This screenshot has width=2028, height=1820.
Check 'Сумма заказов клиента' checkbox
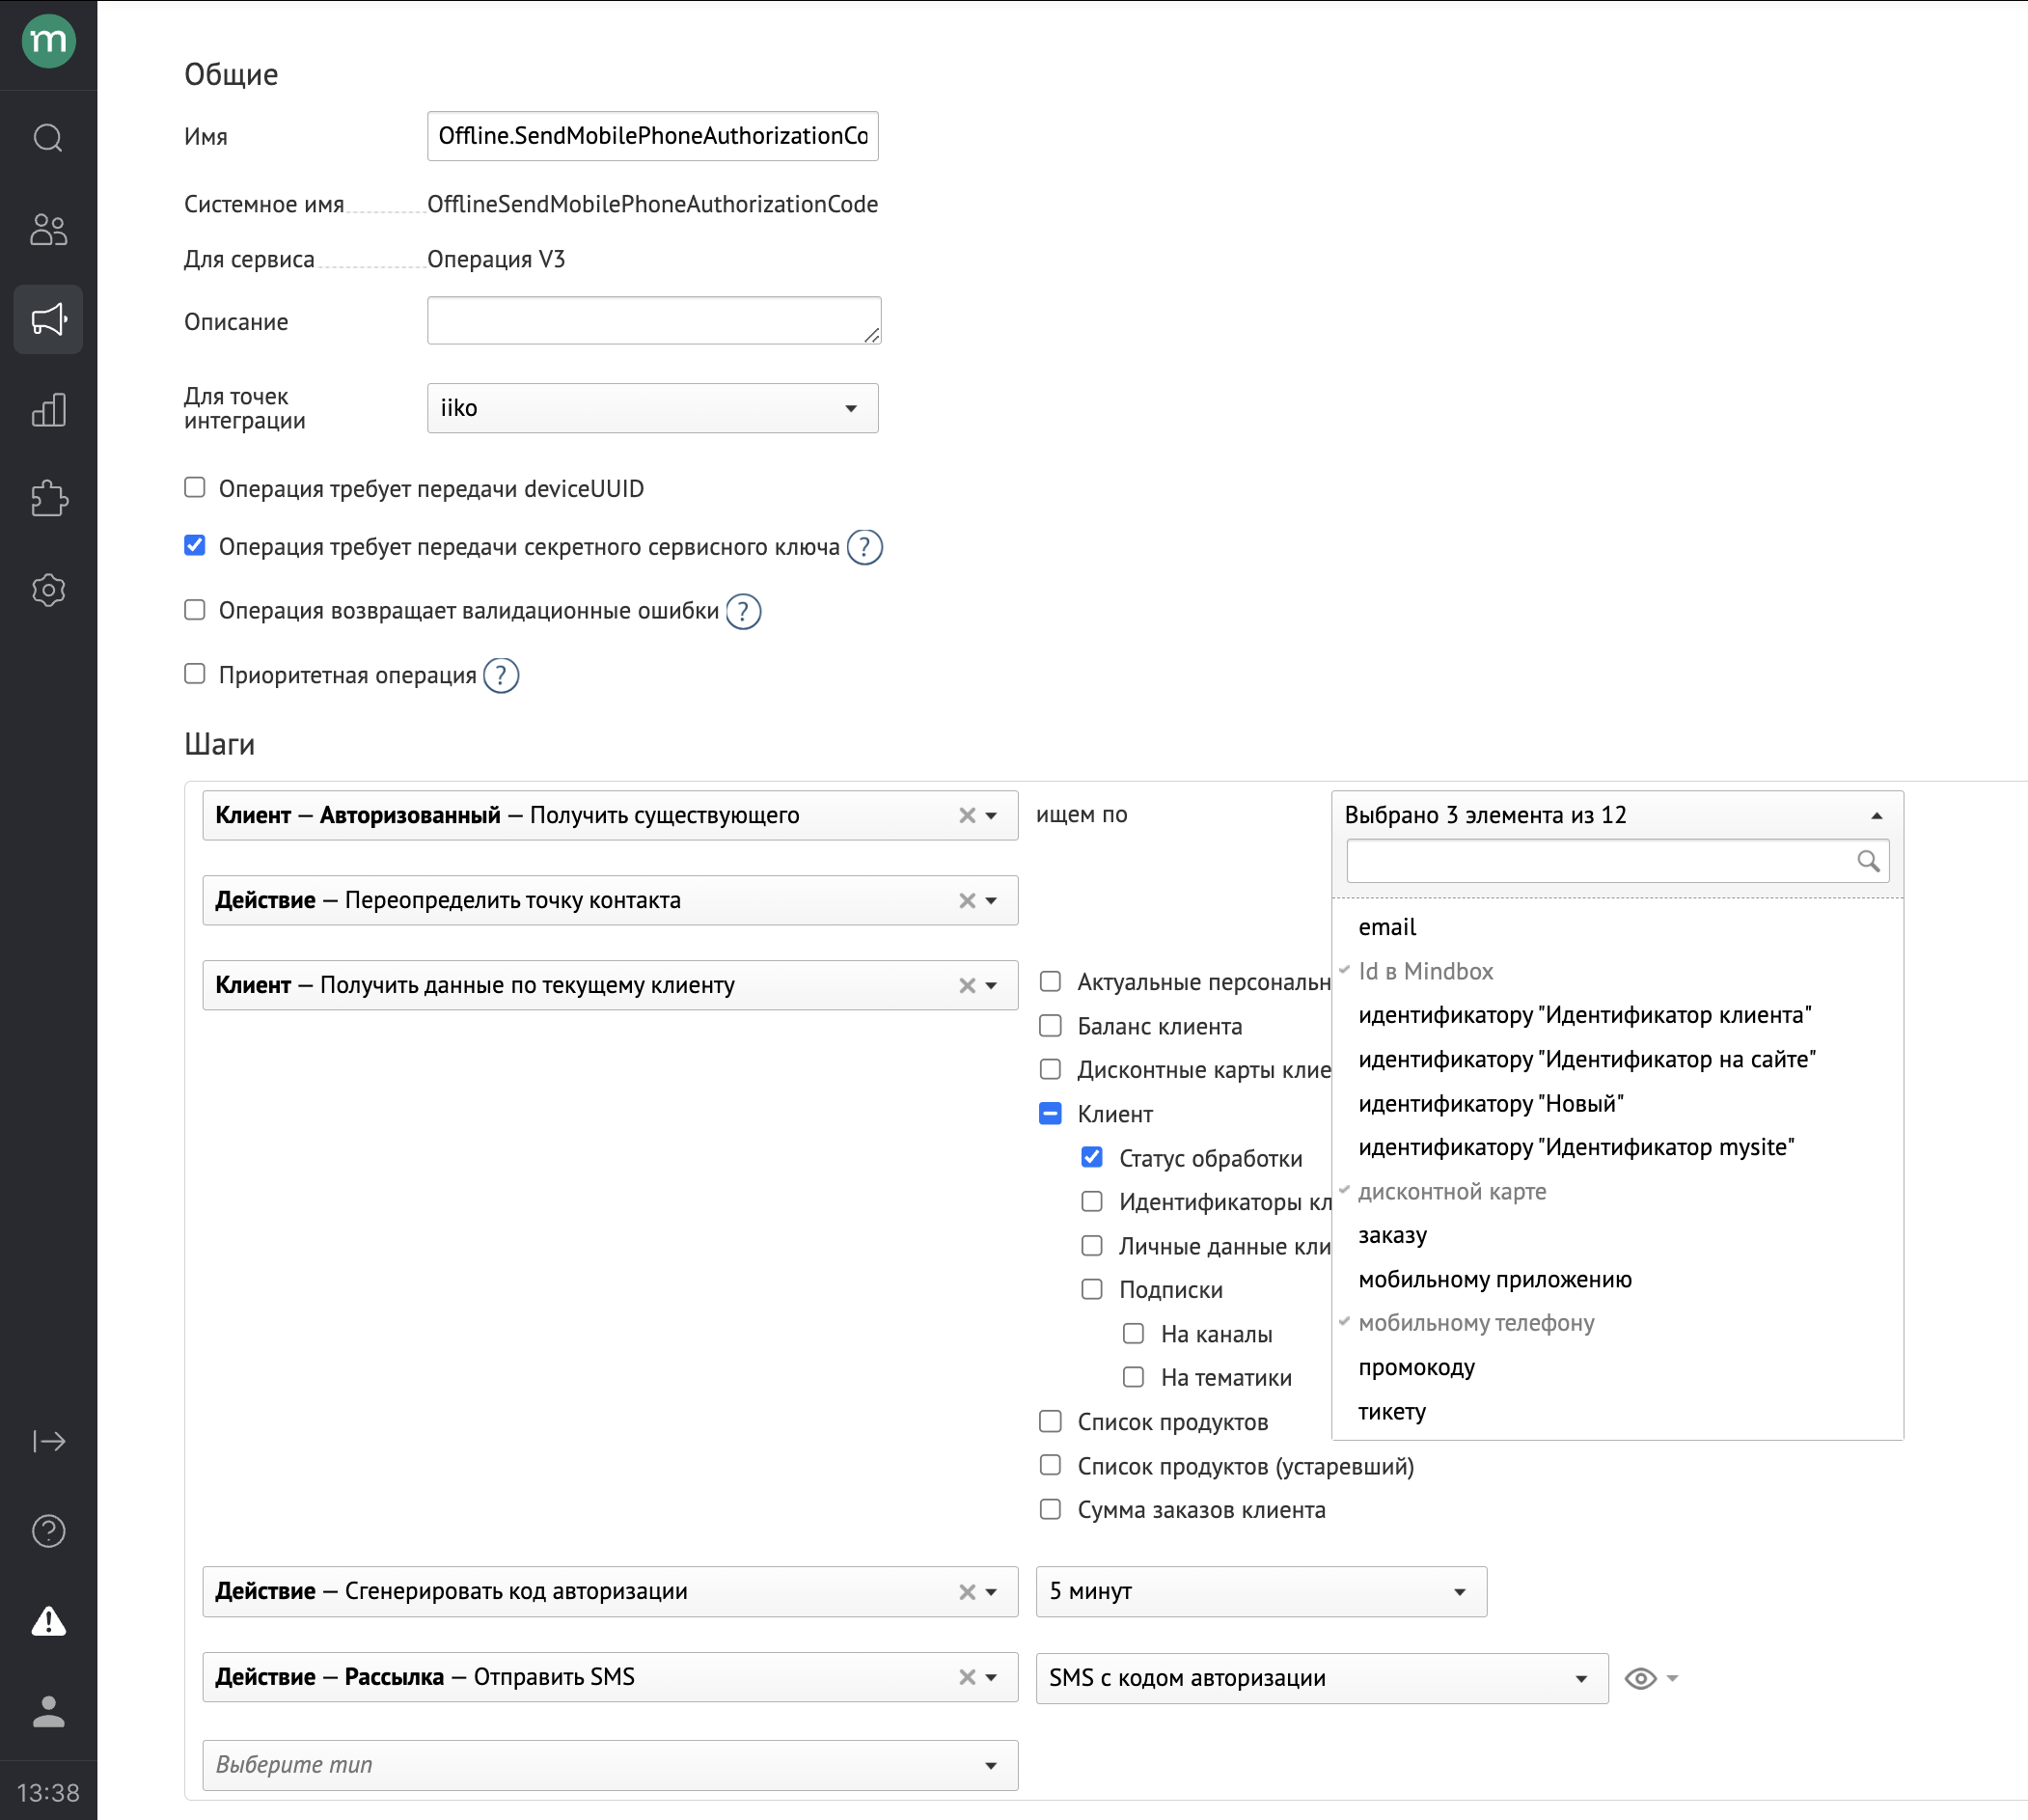[1050, 1509]
